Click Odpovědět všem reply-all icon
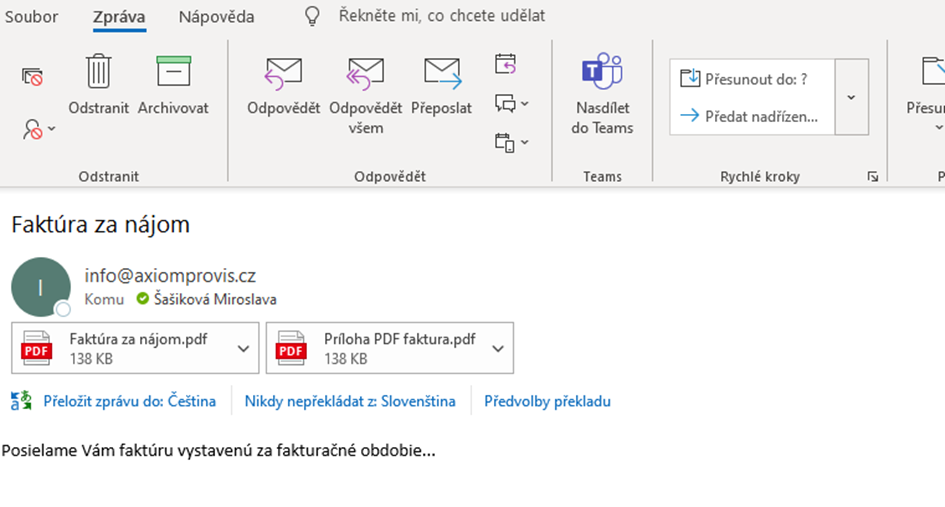Screen dimensions: 945x507 coord(365,73)
